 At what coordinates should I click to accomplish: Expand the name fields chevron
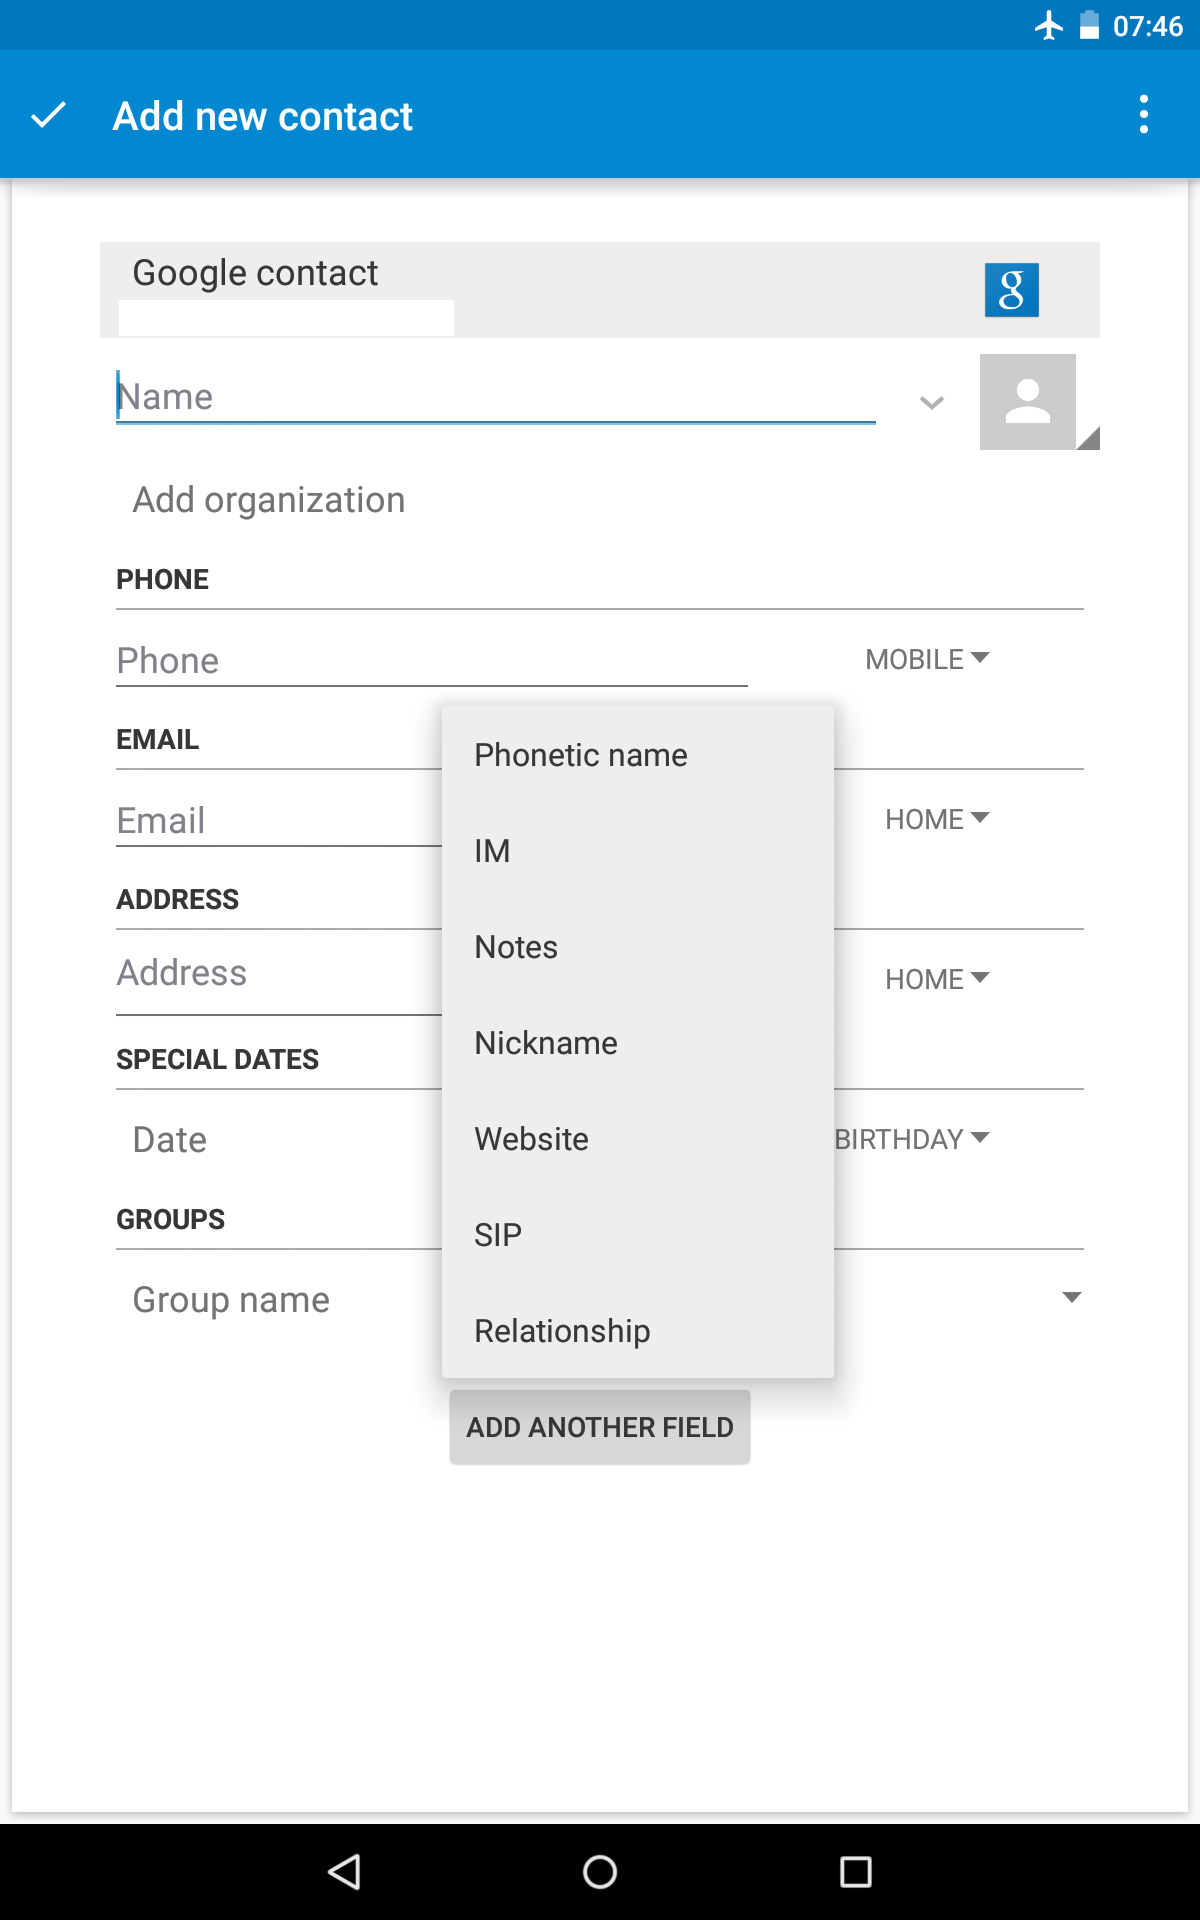(x=931, y=403)
